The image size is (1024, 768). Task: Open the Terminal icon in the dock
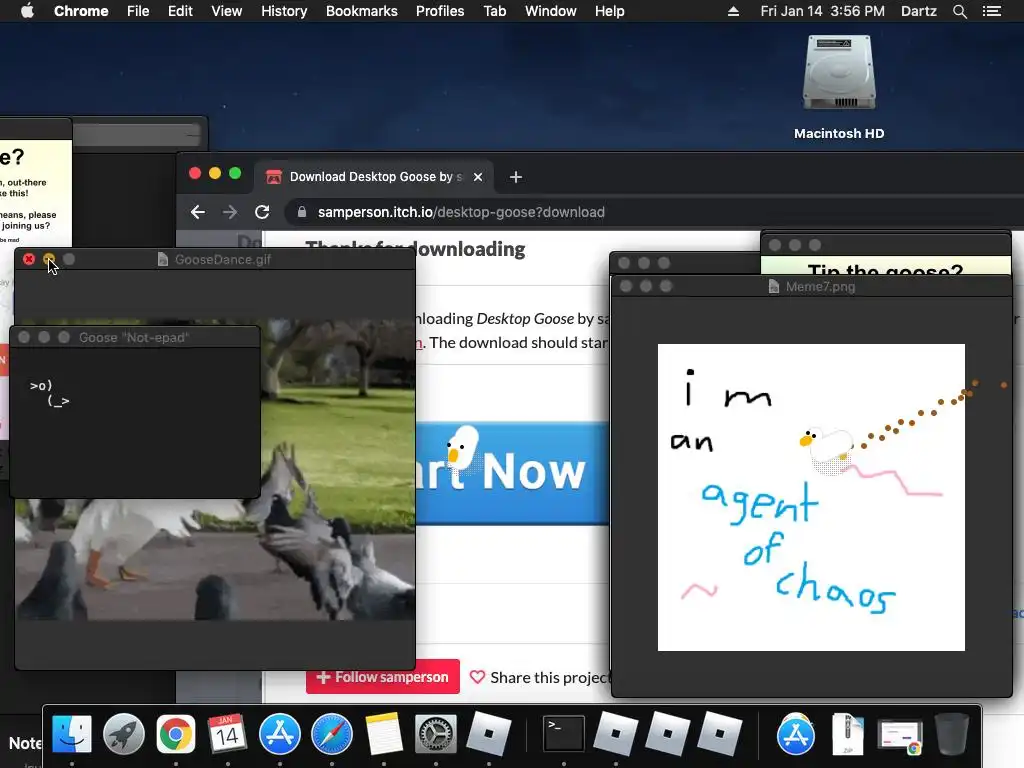(x=564, y=734)
